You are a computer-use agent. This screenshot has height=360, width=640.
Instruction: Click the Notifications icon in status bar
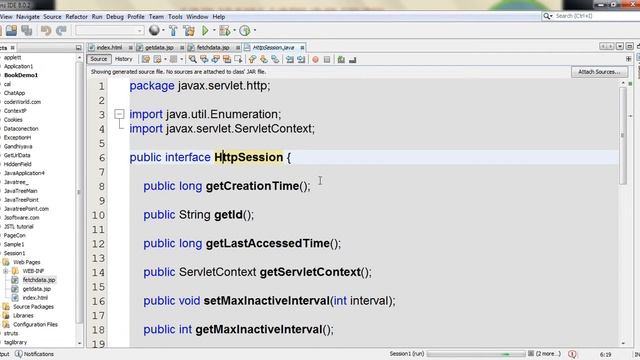point(19,354)
